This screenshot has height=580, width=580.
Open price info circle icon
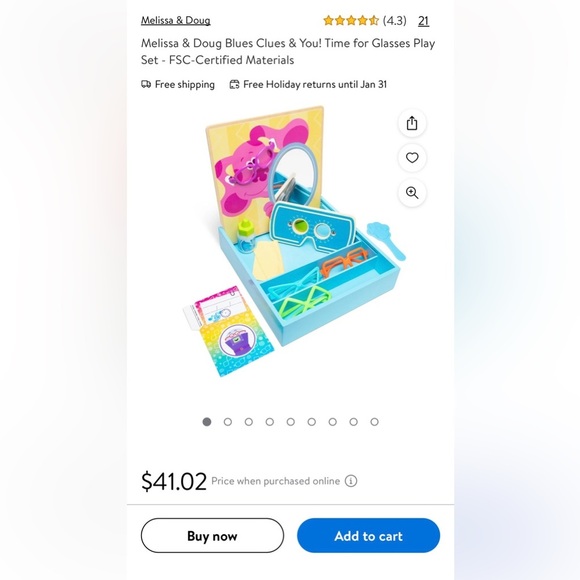pyautogui.click(x=351, y=481)
